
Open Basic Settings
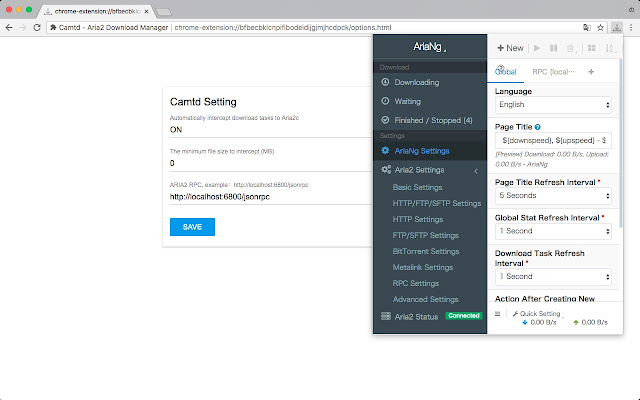pyautogui.click(x=418, y=187)
